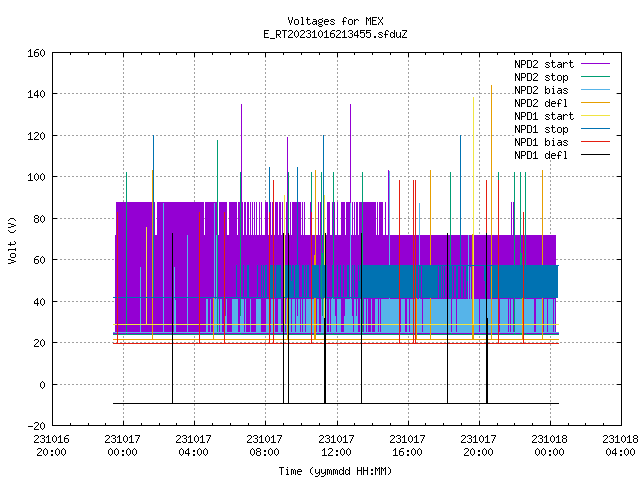Click the green NPD2 stop legend line

596,77
